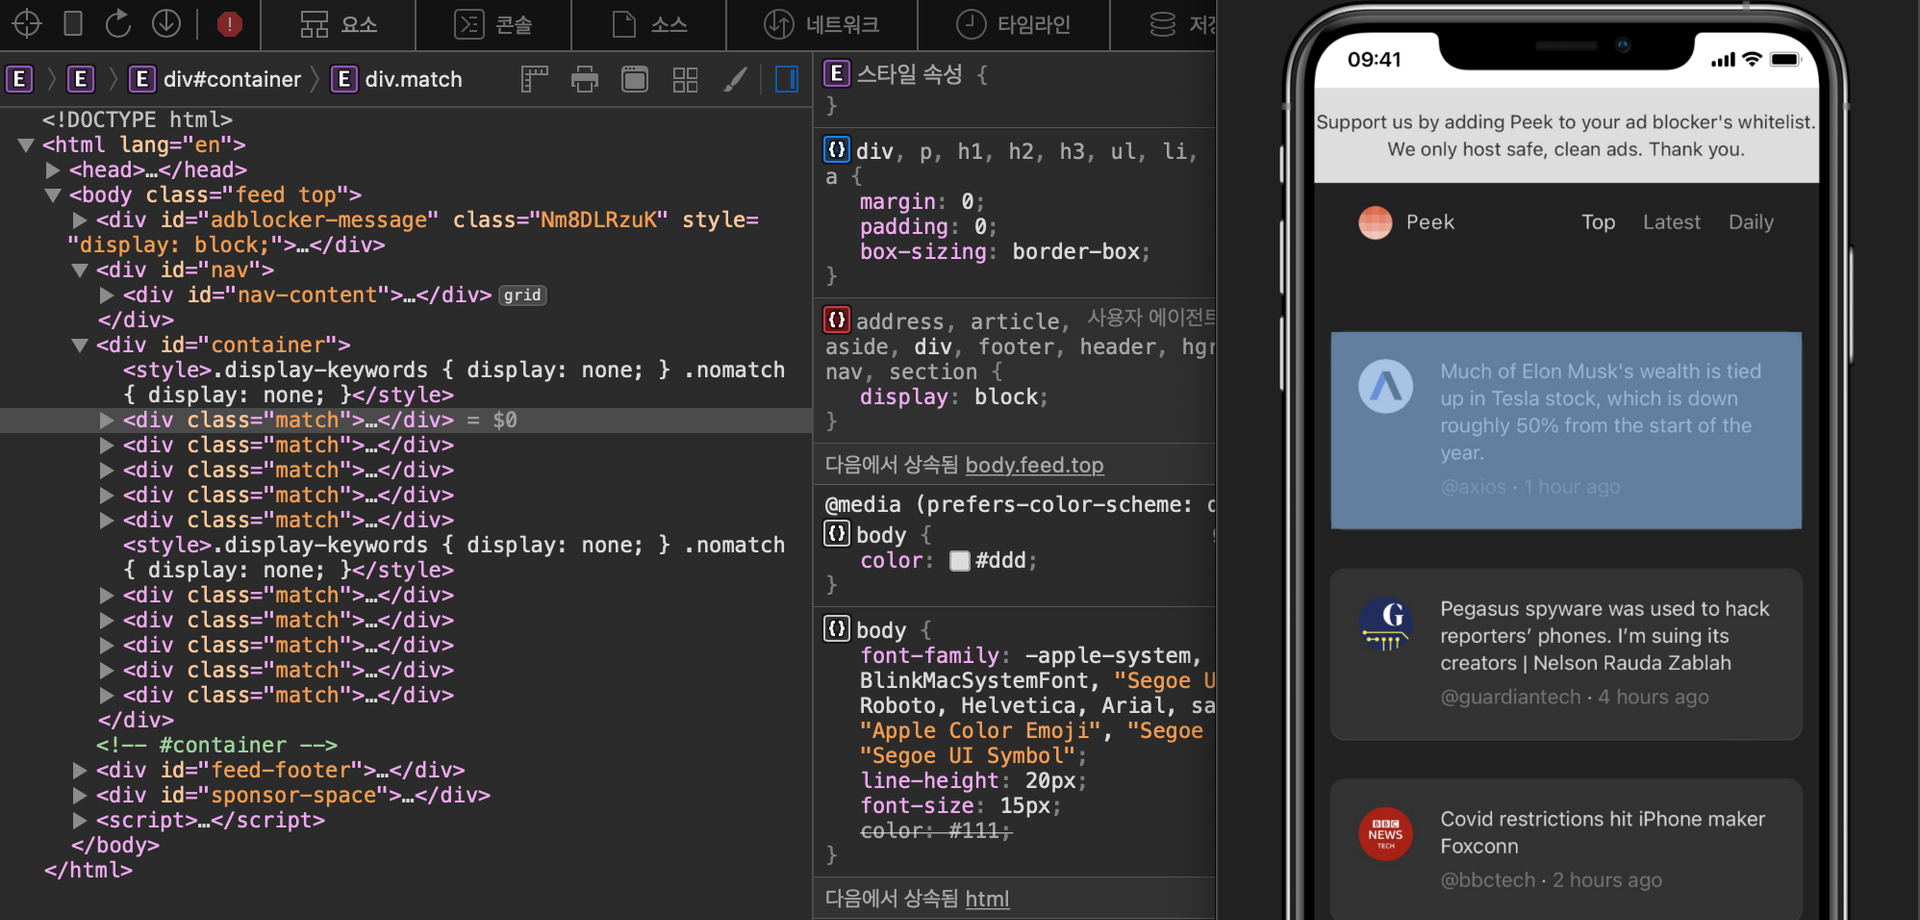The height and width of the screenshot is (920, 1920).
Task: Open the device responsive mode icon
Action: tap(73, 23)
